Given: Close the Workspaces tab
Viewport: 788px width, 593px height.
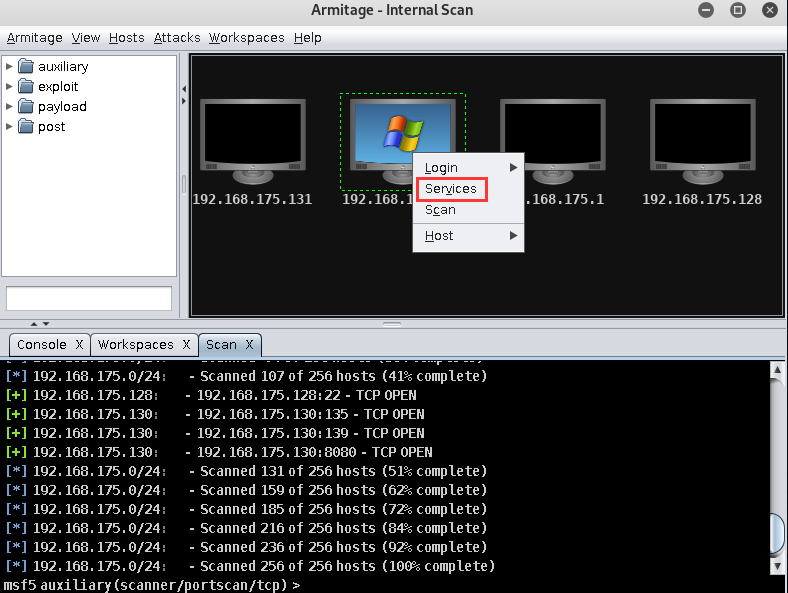Looking at the screenshot, I should tap(186, 345).
